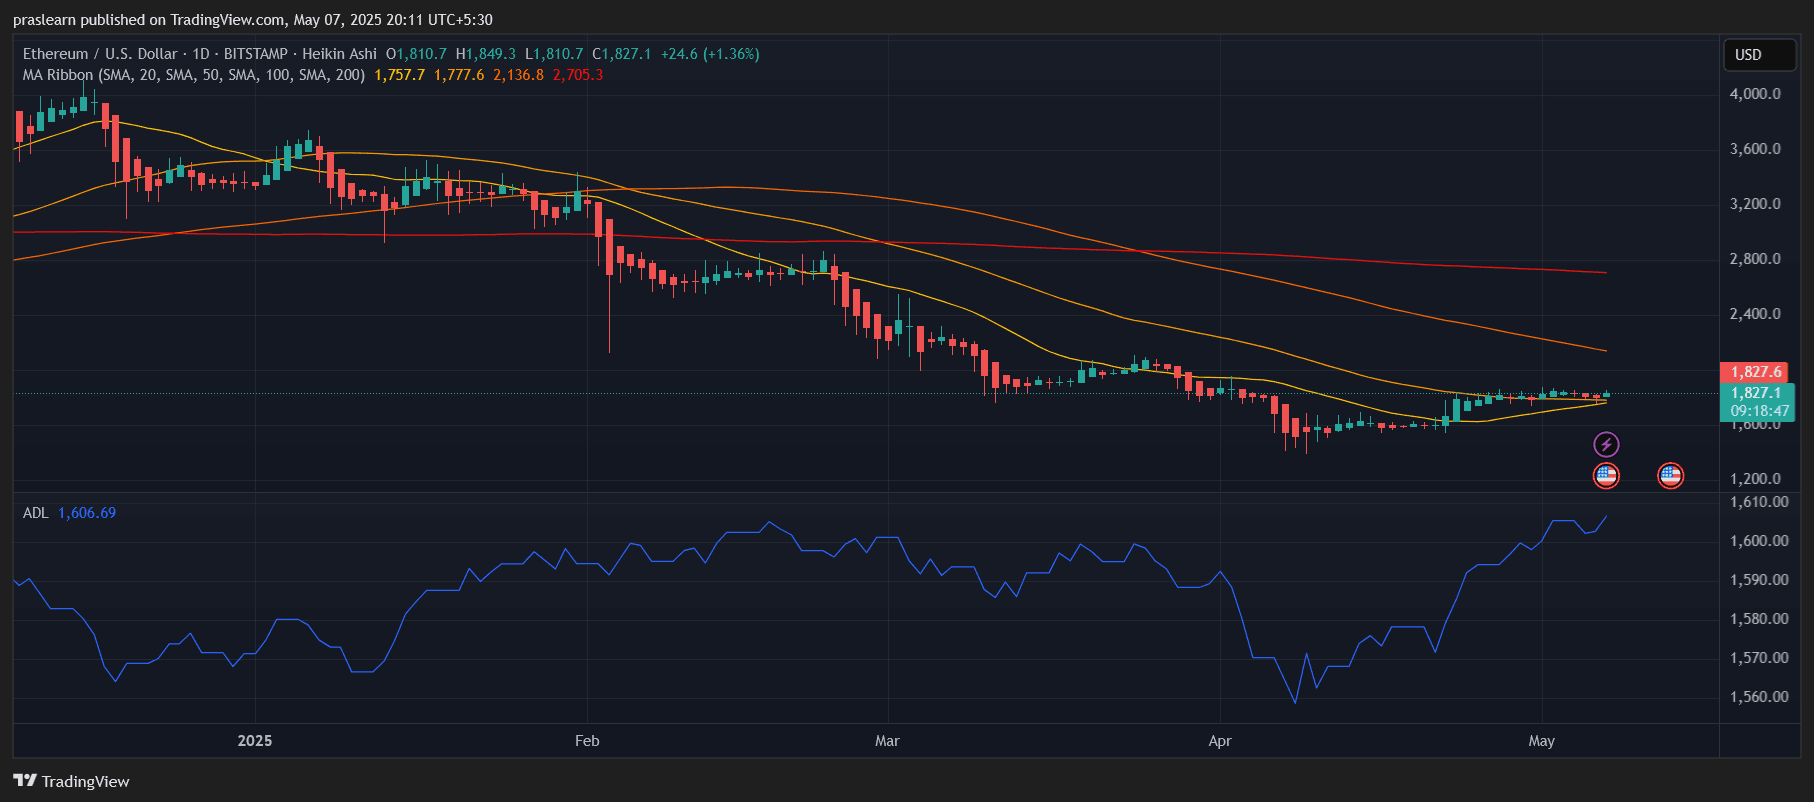Screen dimensions: 1814x802
Task: Click the red 1,827.6 price label
Action: 1755,372
